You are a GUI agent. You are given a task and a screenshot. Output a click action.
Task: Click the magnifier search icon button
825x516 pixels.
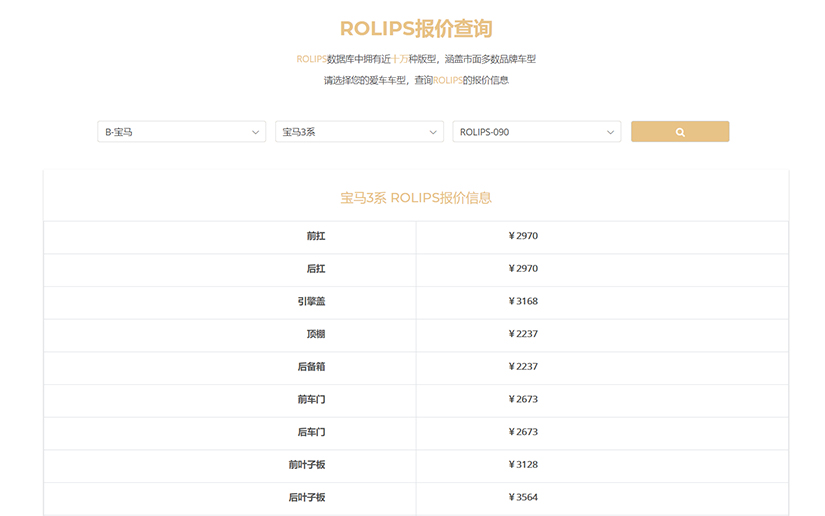679,132
